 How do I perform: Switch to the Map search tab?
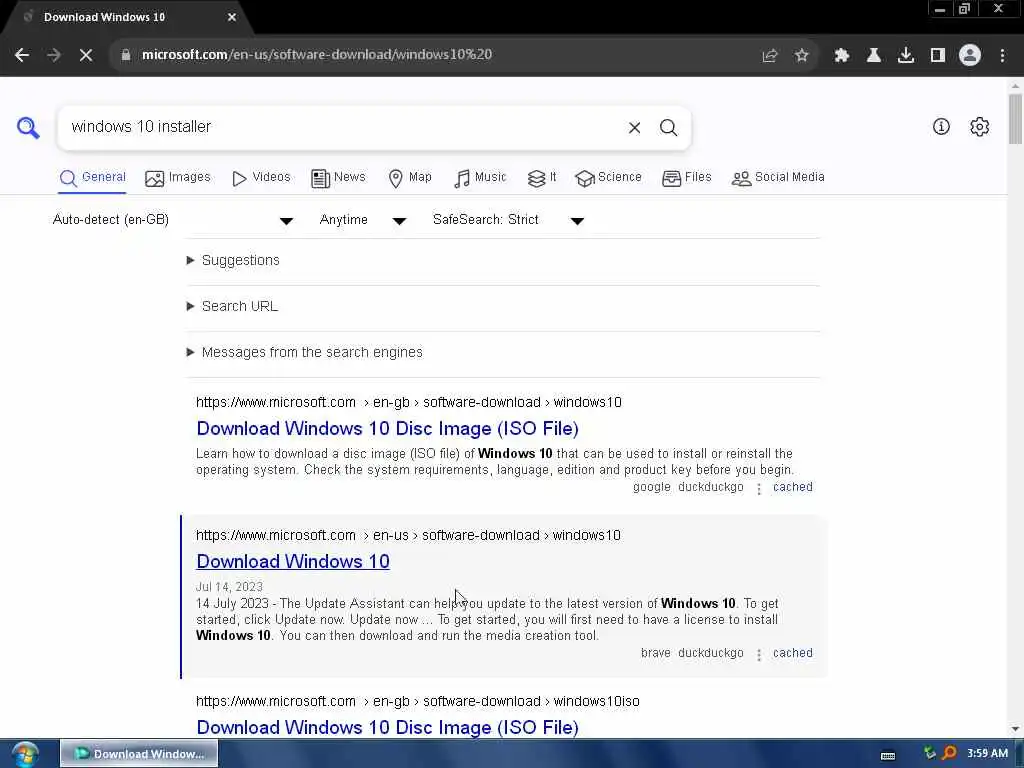pyautogui.click(x=409, y=178)
